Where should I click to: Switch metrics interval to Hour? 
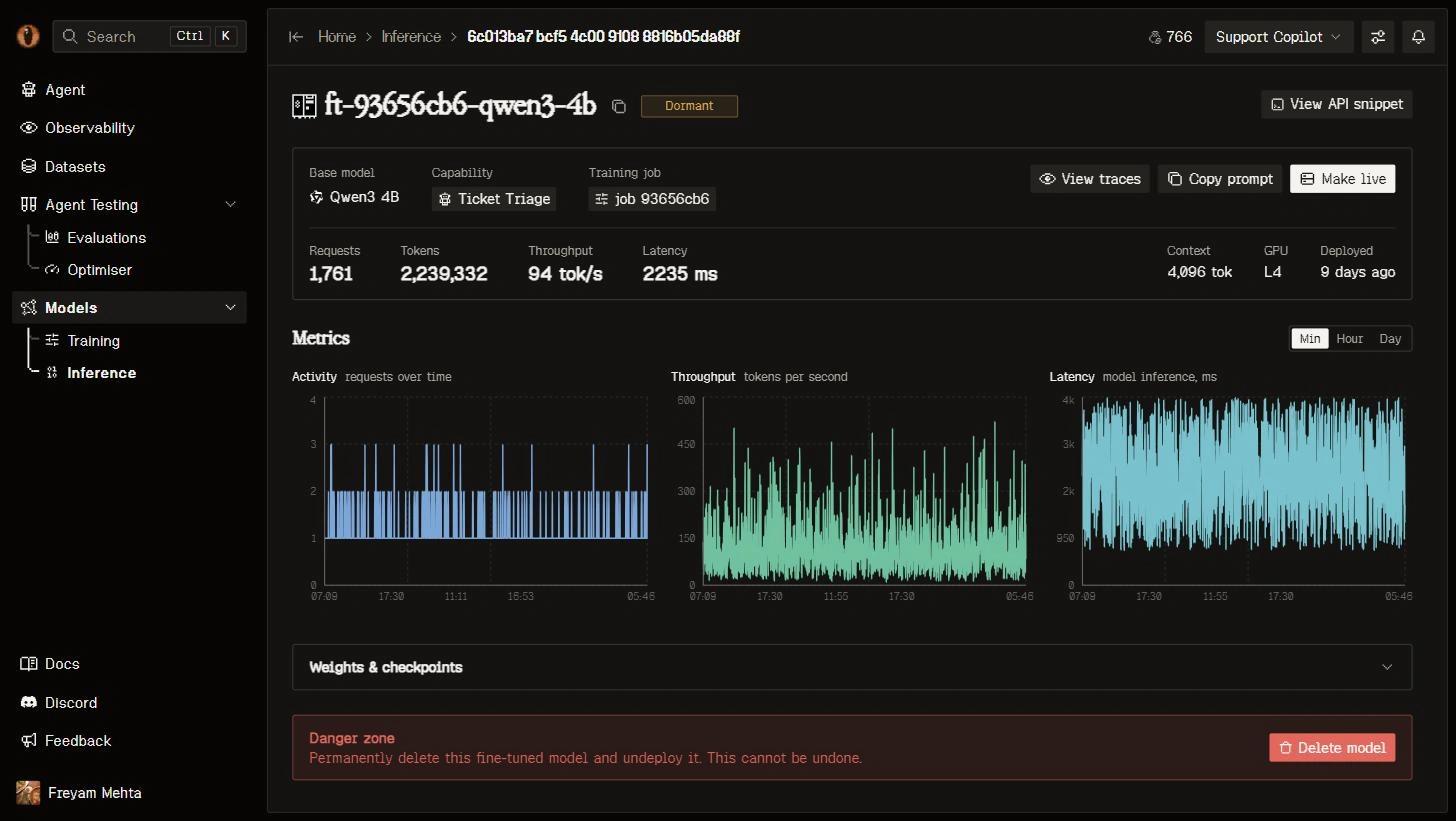tap(1350, 339)
